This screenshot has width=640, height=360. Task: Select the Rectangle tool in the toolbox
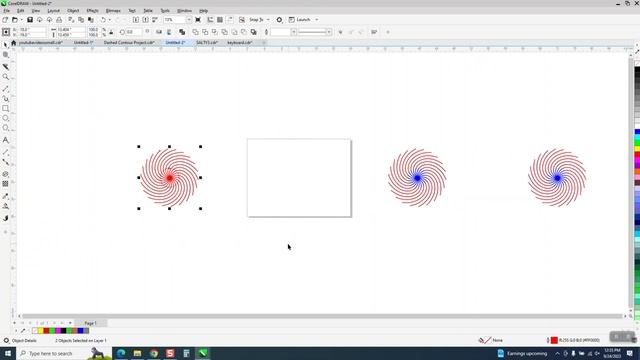pyautogui.click(x=6, y=109)
